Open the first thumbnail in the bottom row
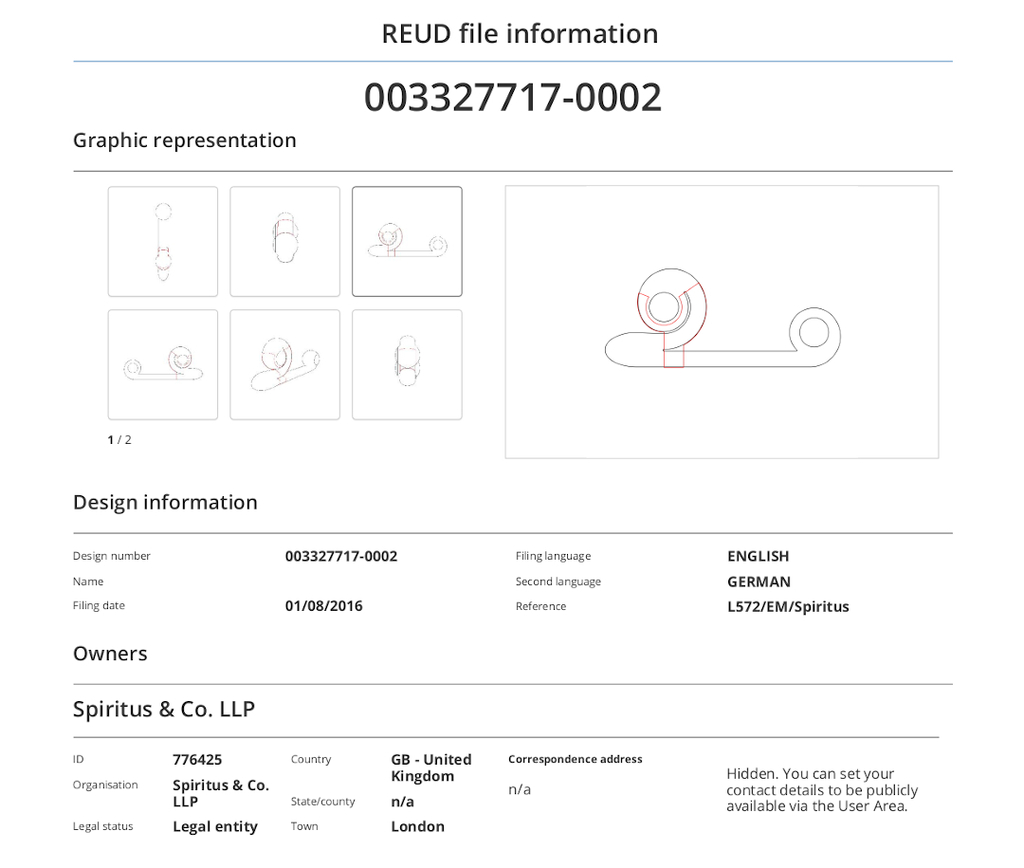 163,365
